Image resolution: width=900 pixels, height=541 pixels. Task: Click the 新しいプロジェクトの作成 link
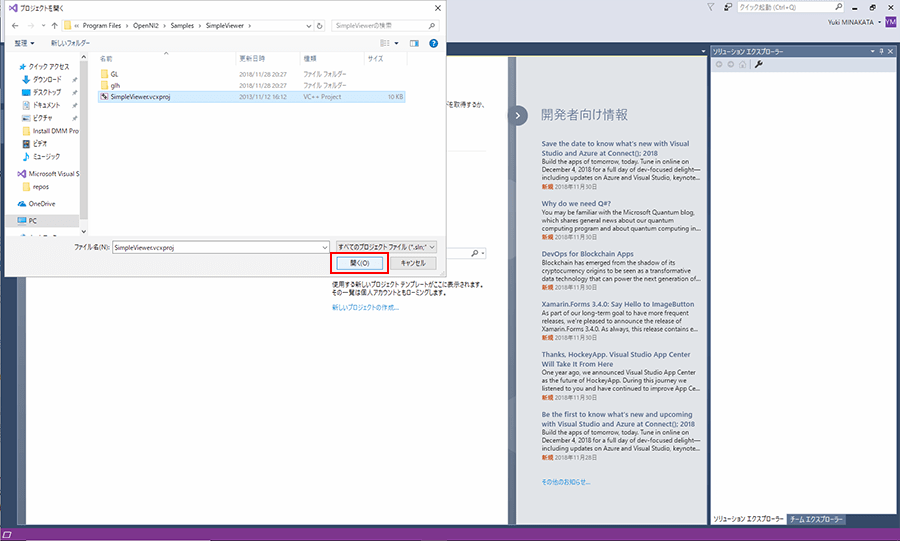tap(365, 308)
